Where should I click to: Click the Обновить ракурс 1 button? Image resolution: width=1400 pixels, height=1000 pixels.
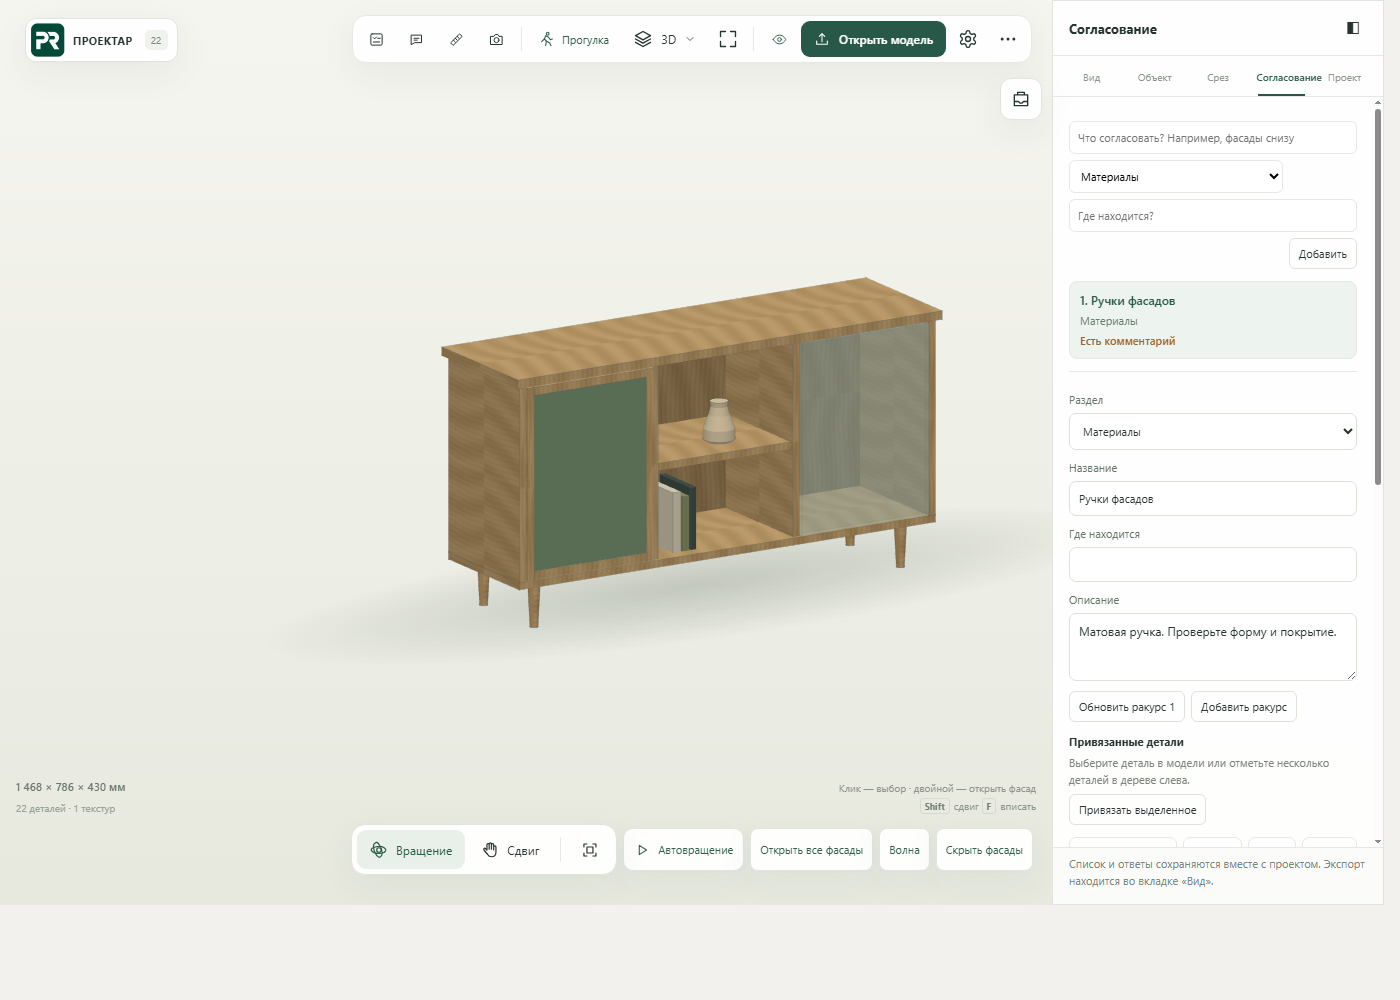pyautogui.click(x=1127, y=707)
